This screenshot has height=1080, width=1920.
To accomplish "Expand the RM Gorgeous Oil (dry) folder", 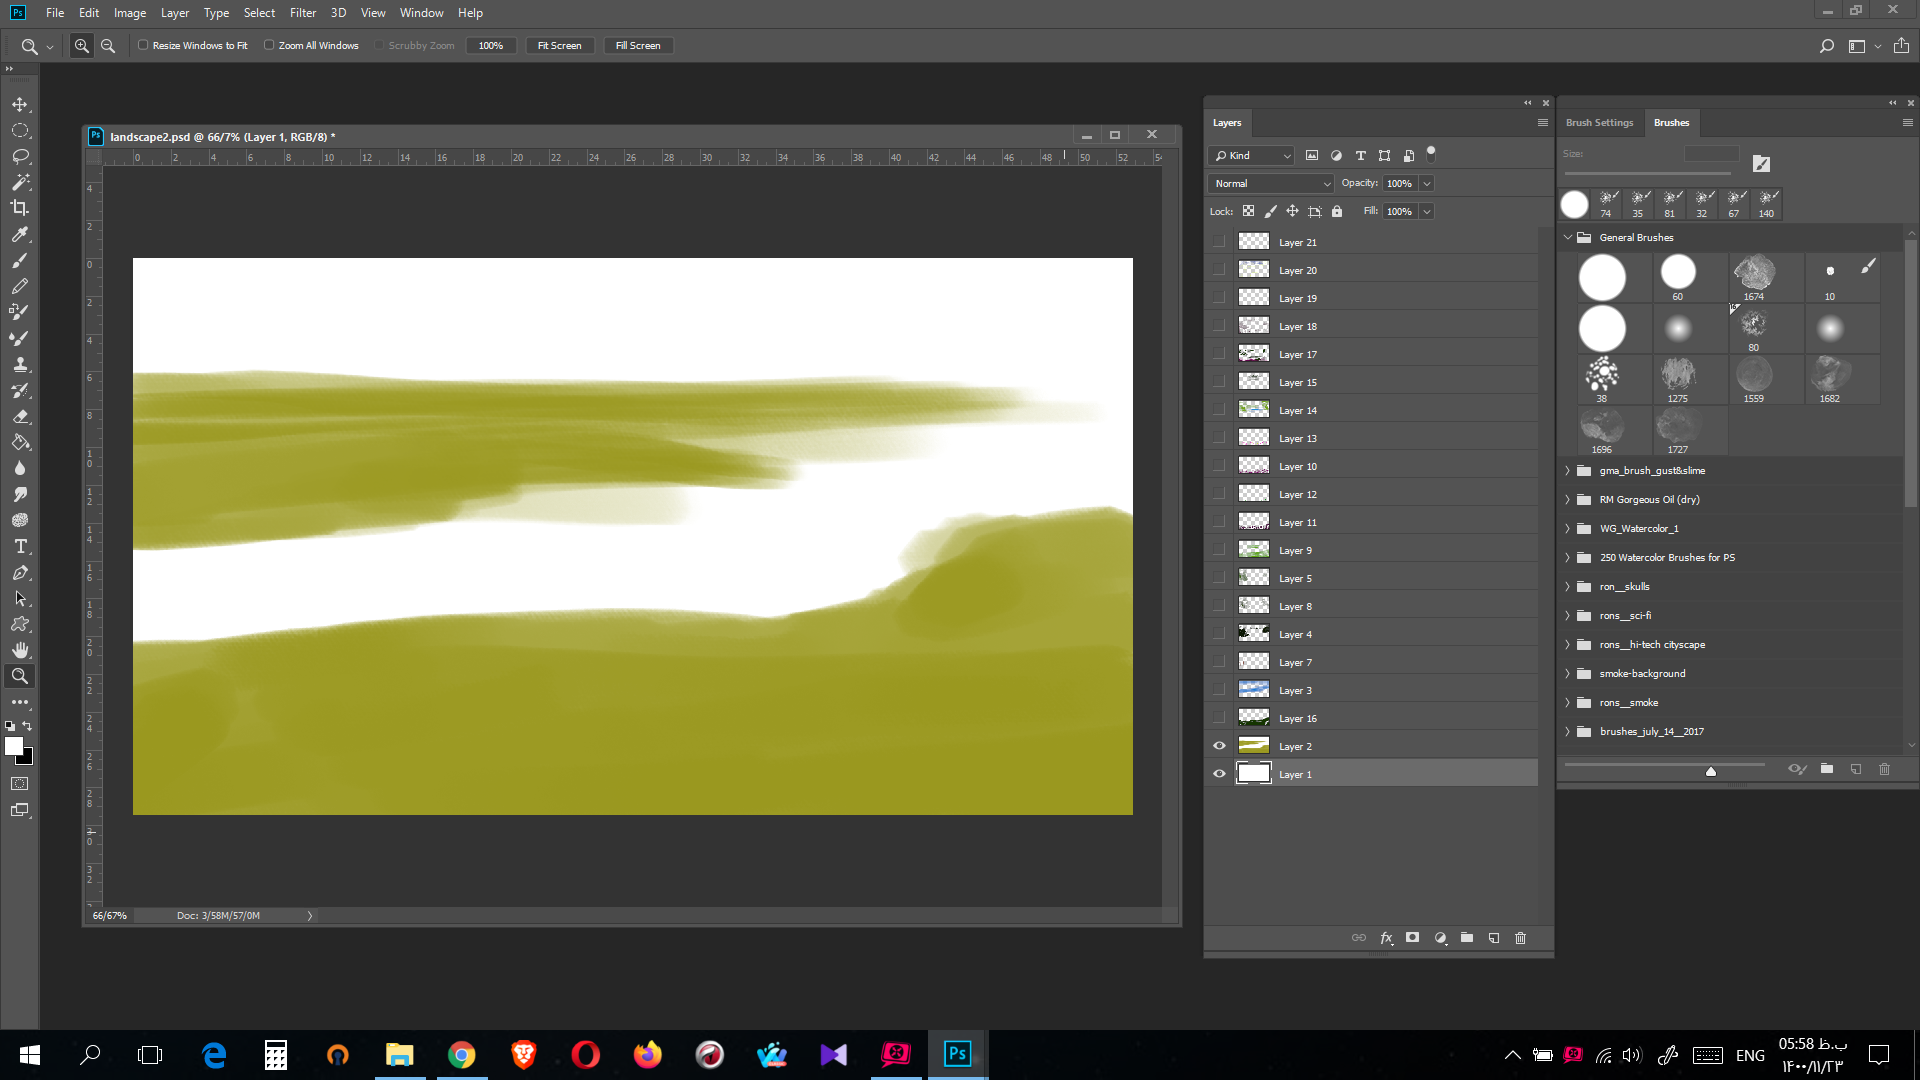I will (x=1568, y=500).
